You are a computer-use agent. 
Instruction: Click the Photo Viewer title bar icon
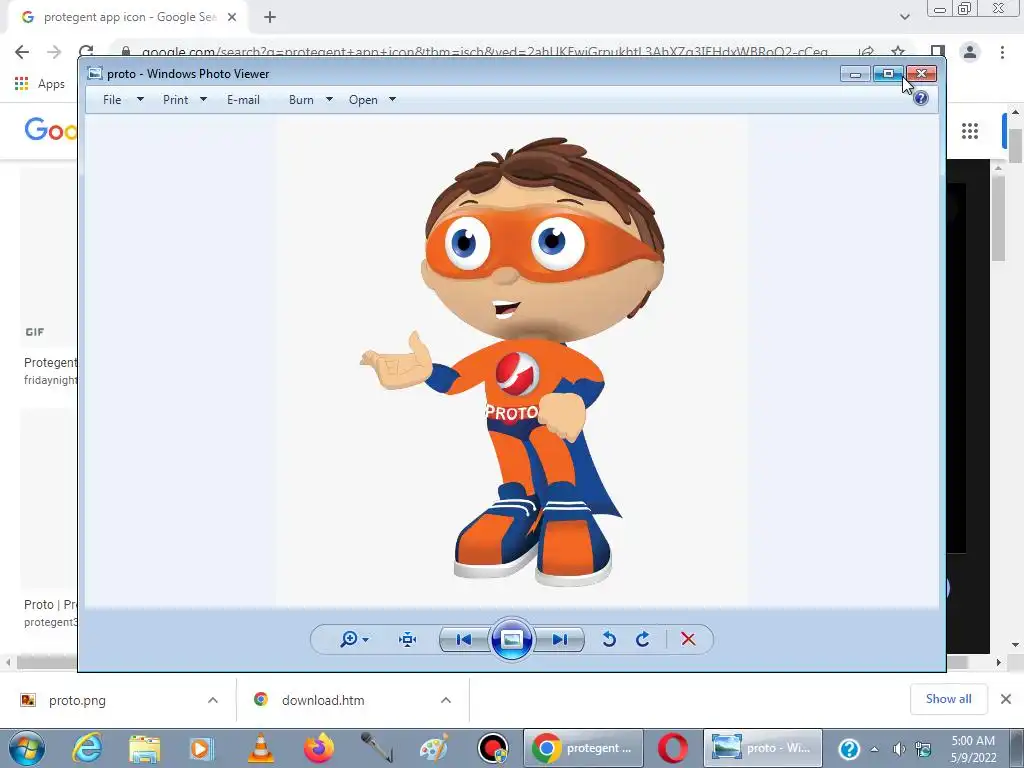[x=95, y=73]
